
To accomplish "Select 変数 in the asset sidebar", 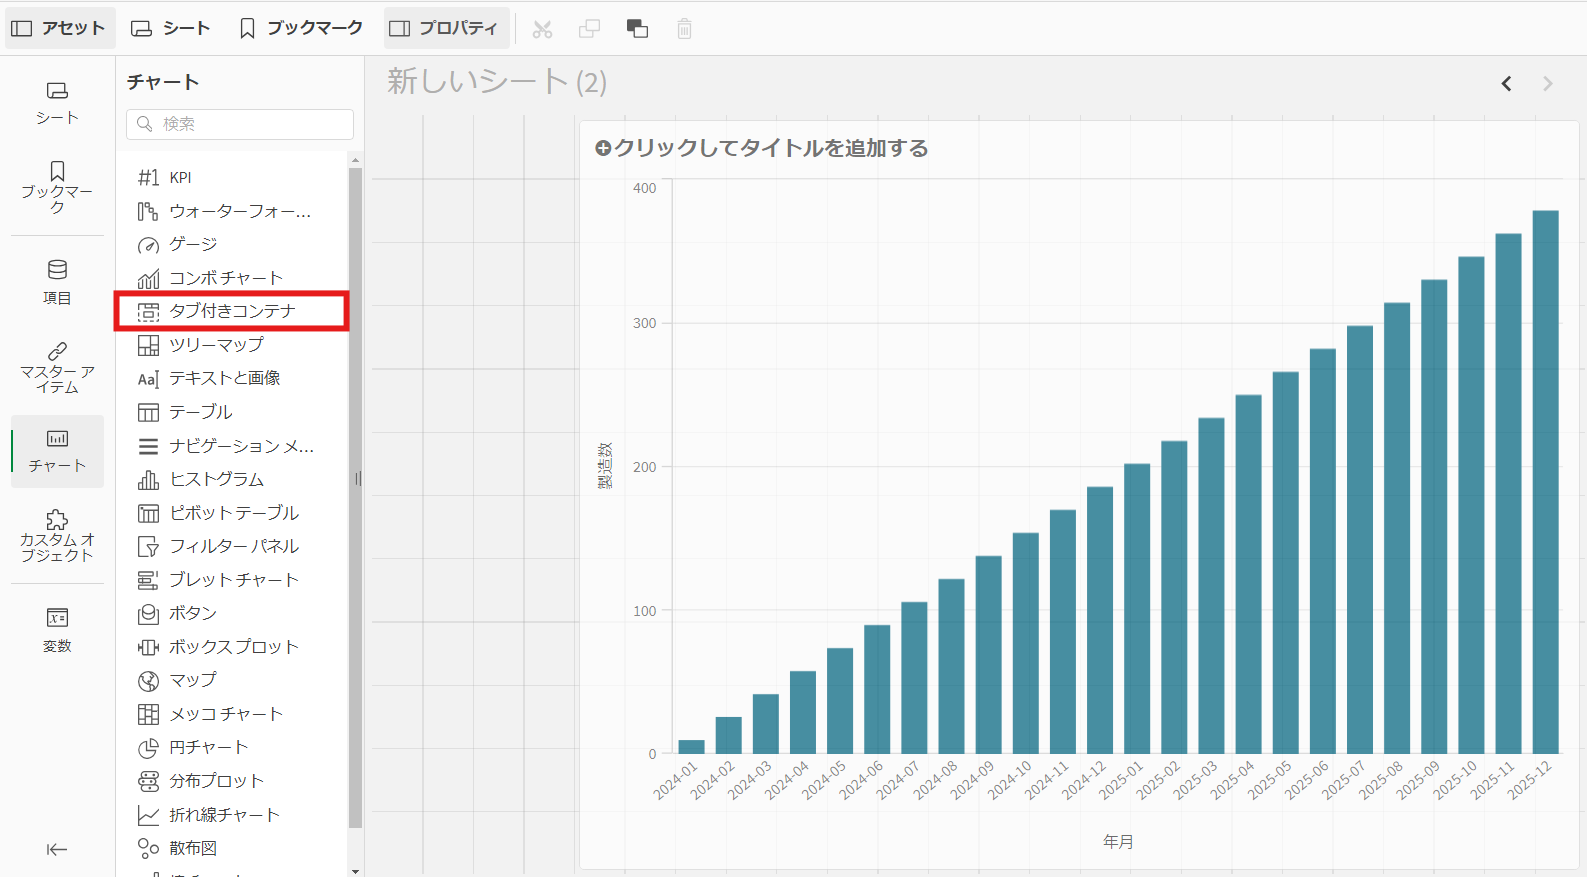I will tap(57, 630).
